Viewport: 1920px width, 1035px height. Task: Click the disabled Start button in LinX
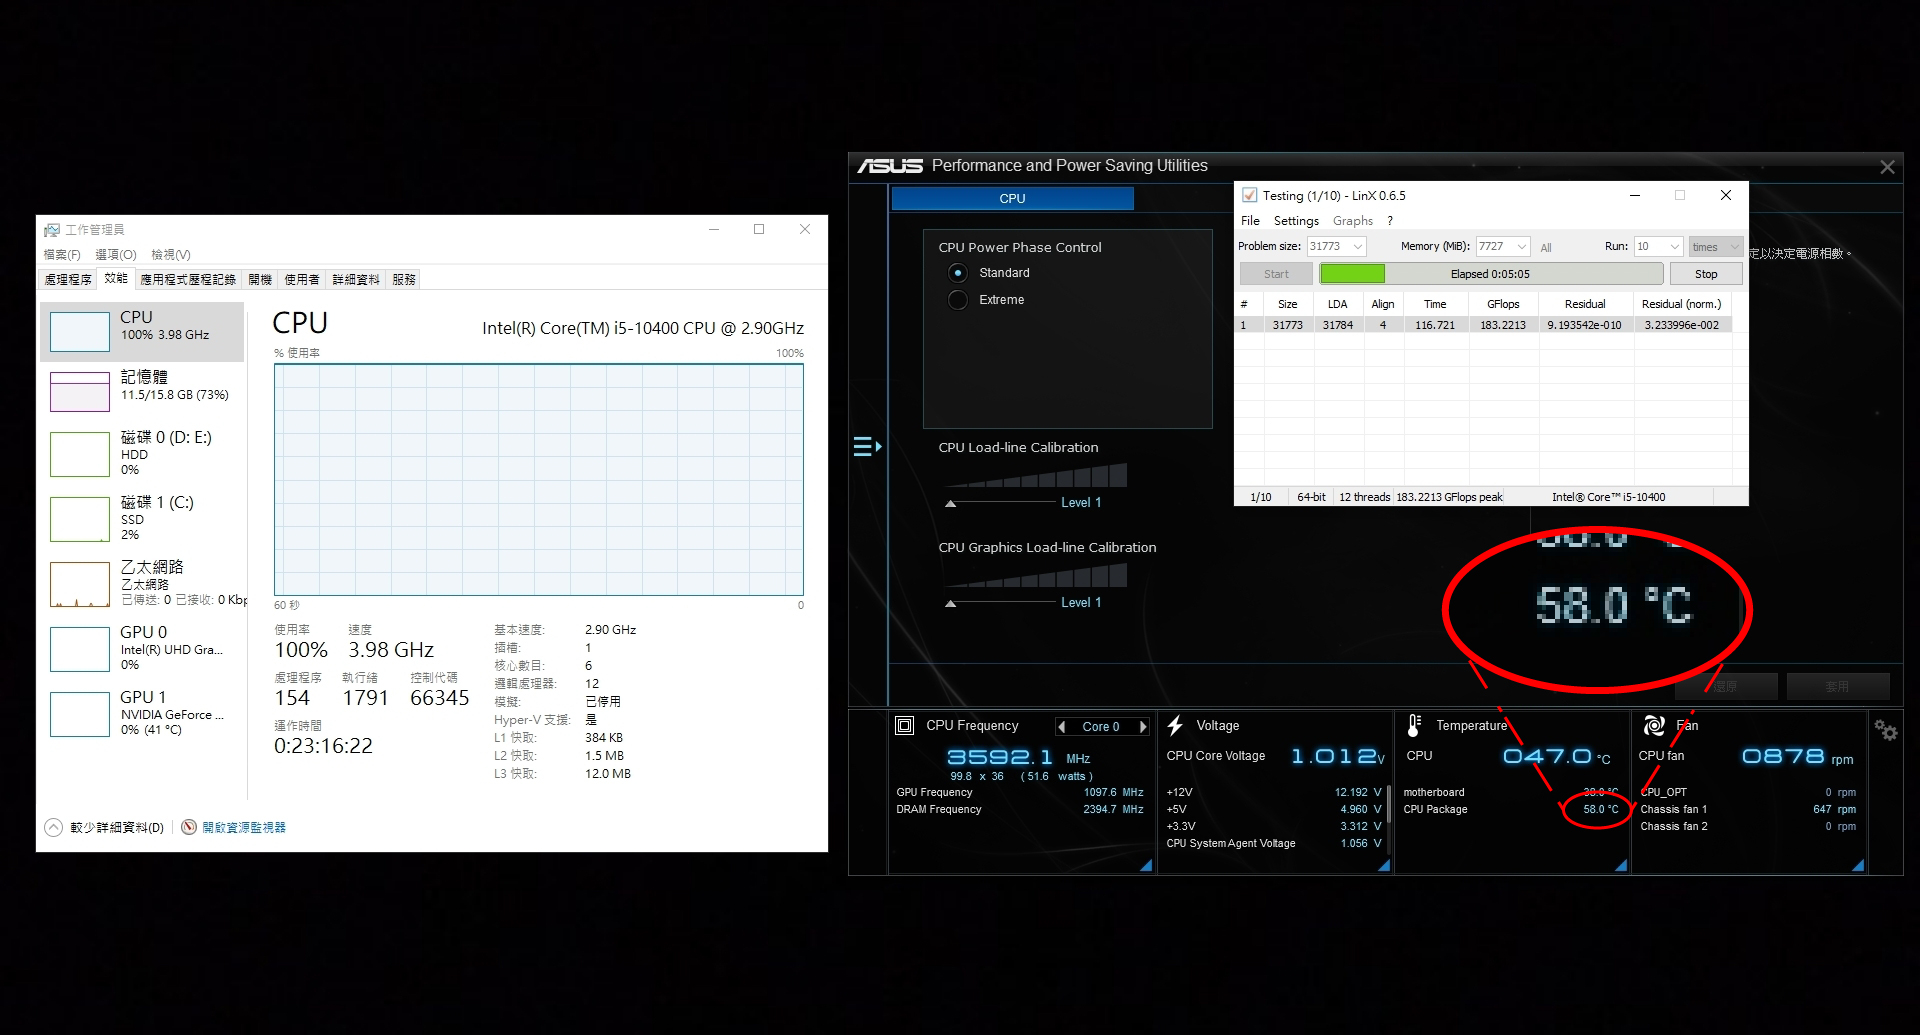(1276, 274)
